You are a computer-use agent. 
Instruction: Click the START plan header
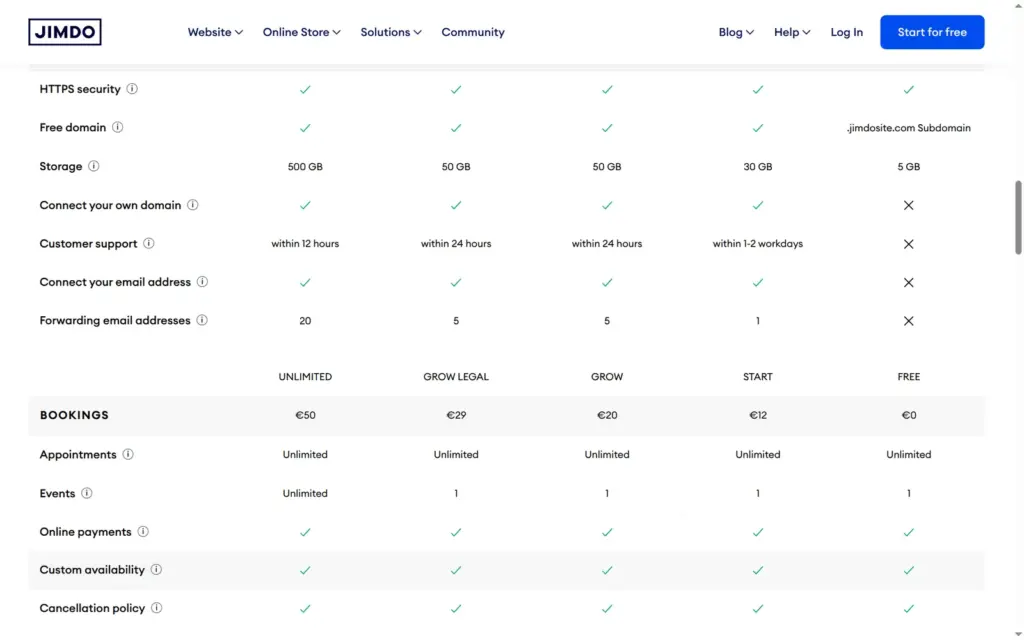pos(758,377)
